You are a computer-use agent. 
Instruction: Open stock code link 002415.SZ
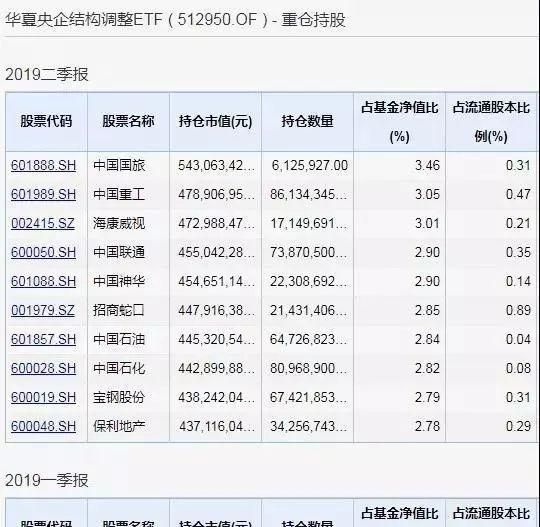43,224
